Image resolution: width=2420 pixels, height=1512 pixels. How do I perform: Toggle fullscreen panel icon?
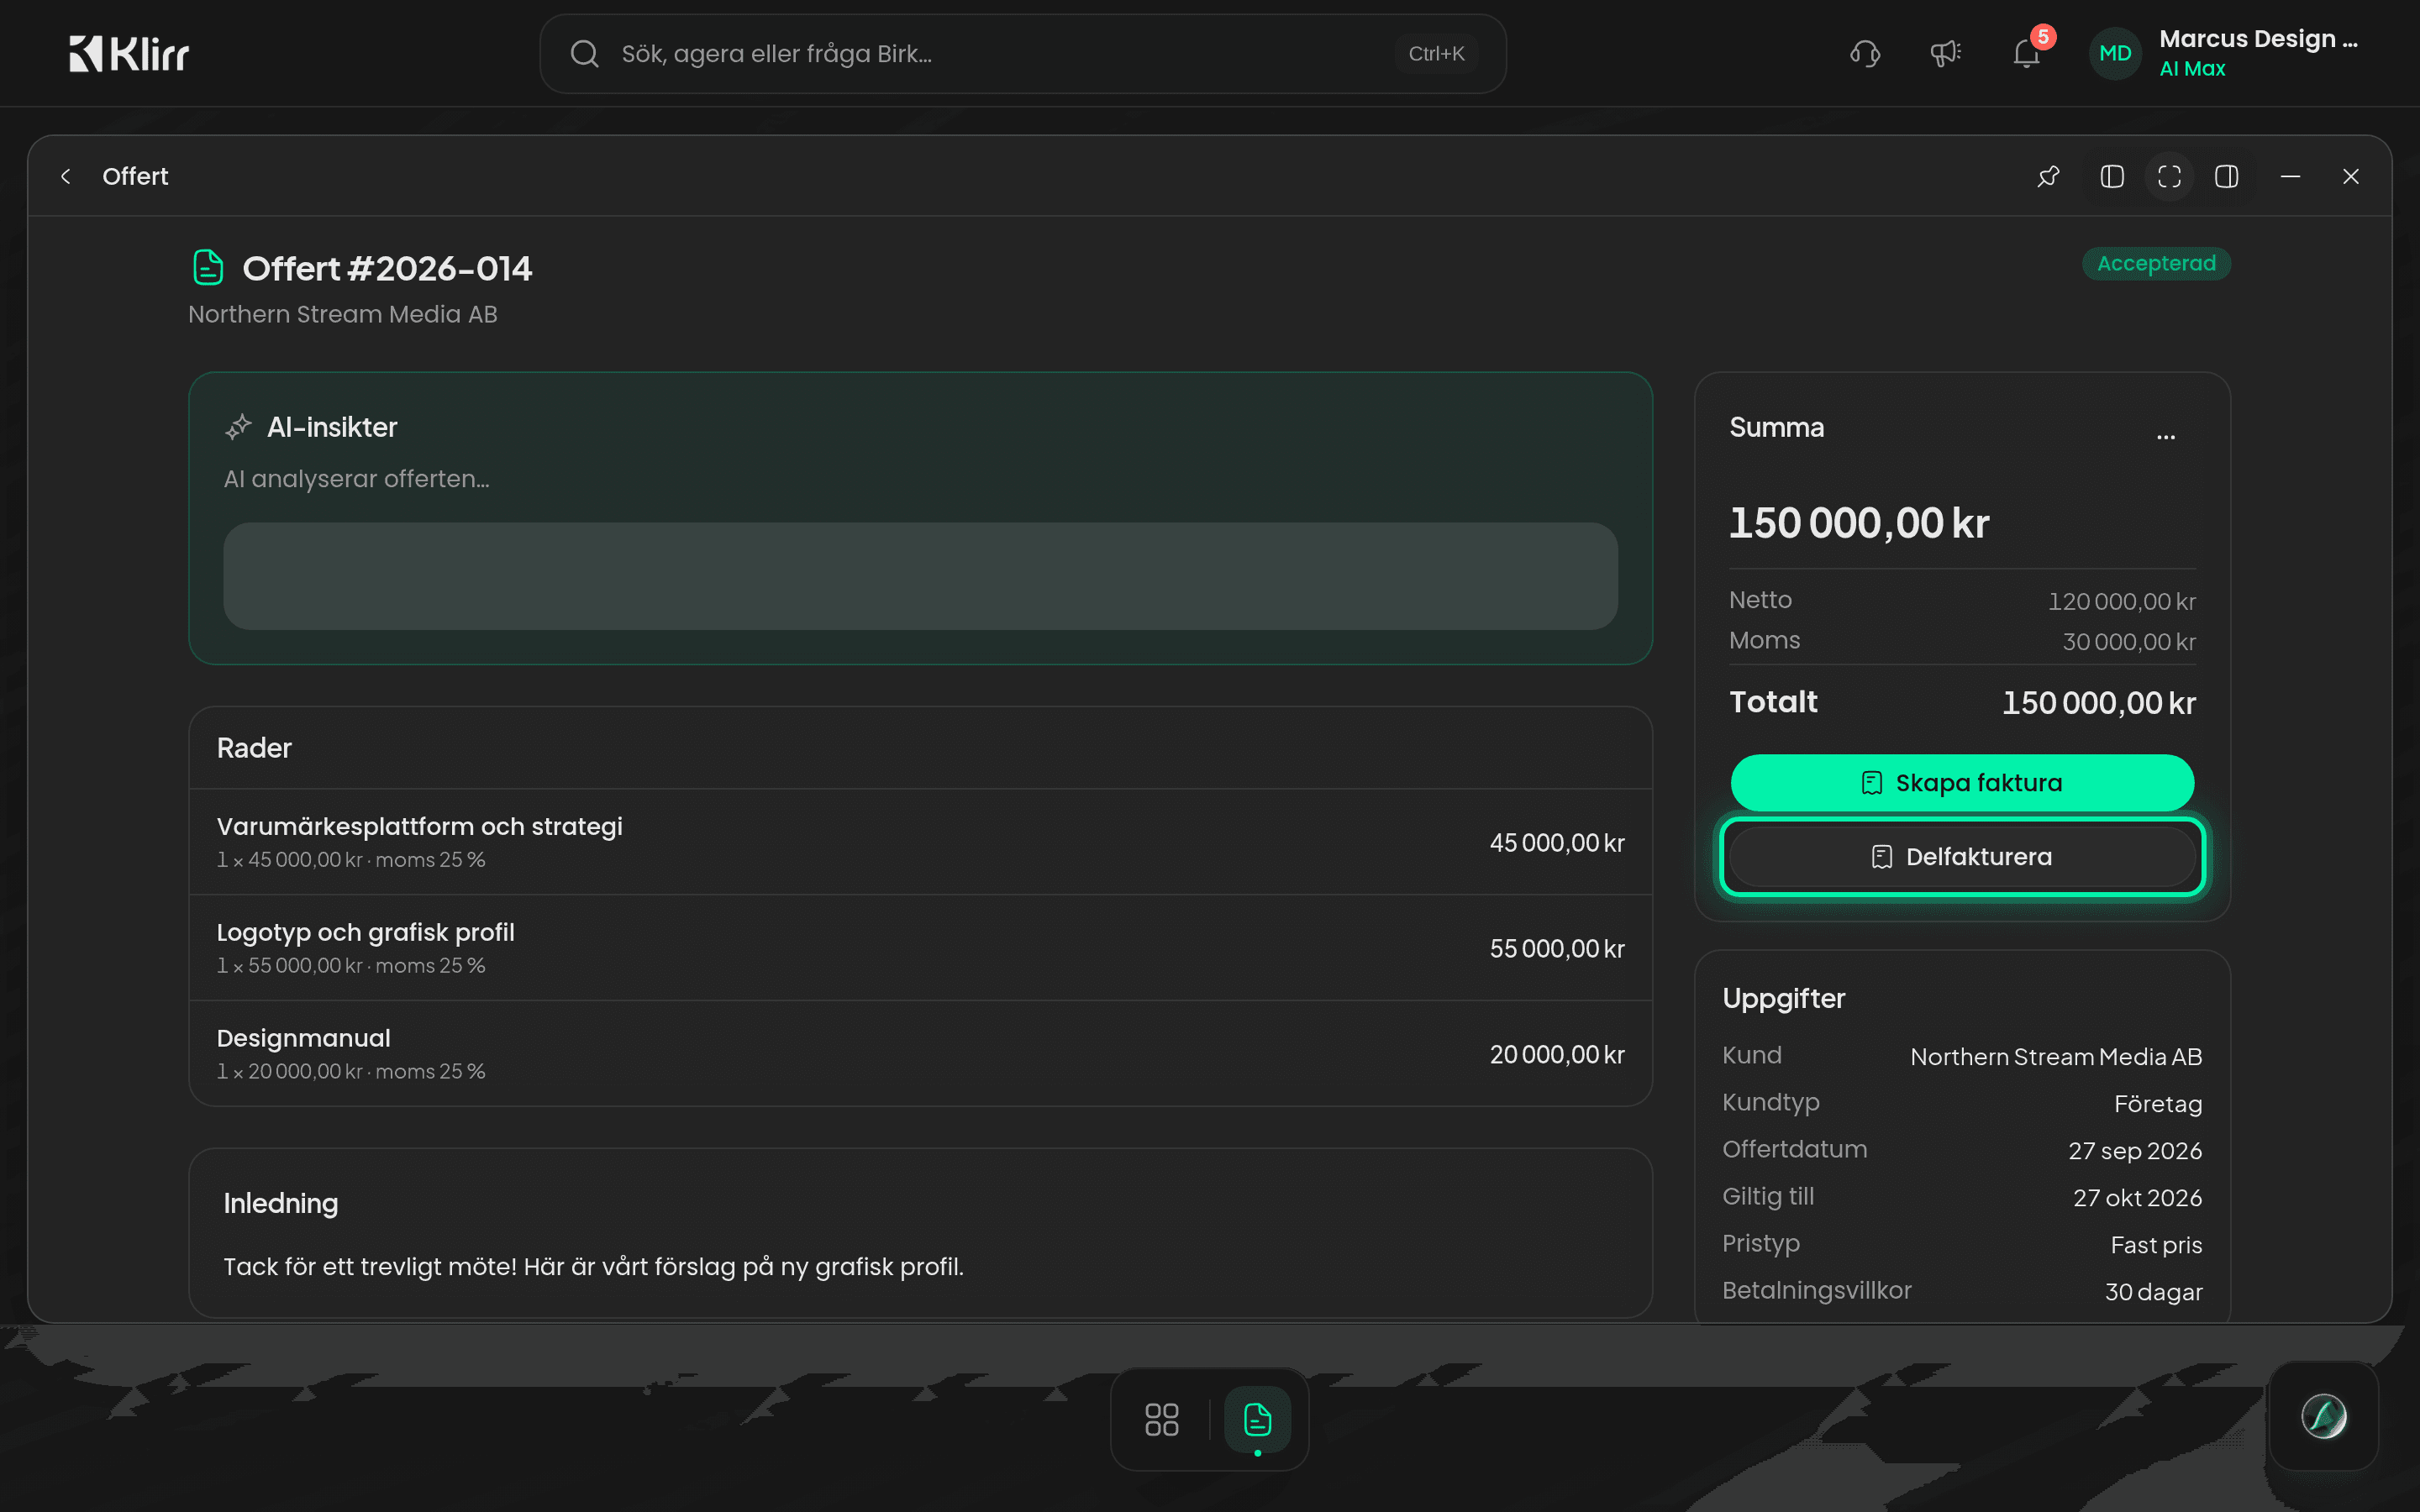point(2169,177)
